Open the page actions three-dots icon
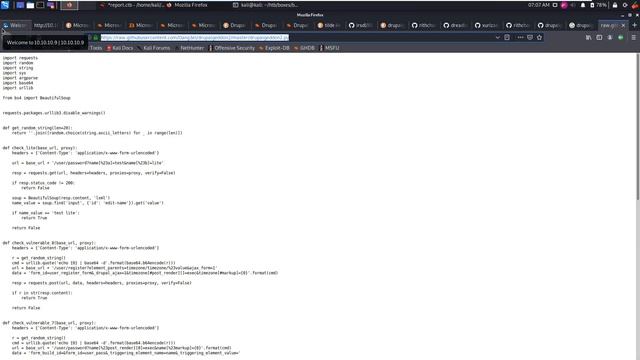Screen dimensions: 640x360 pos(520,38)
